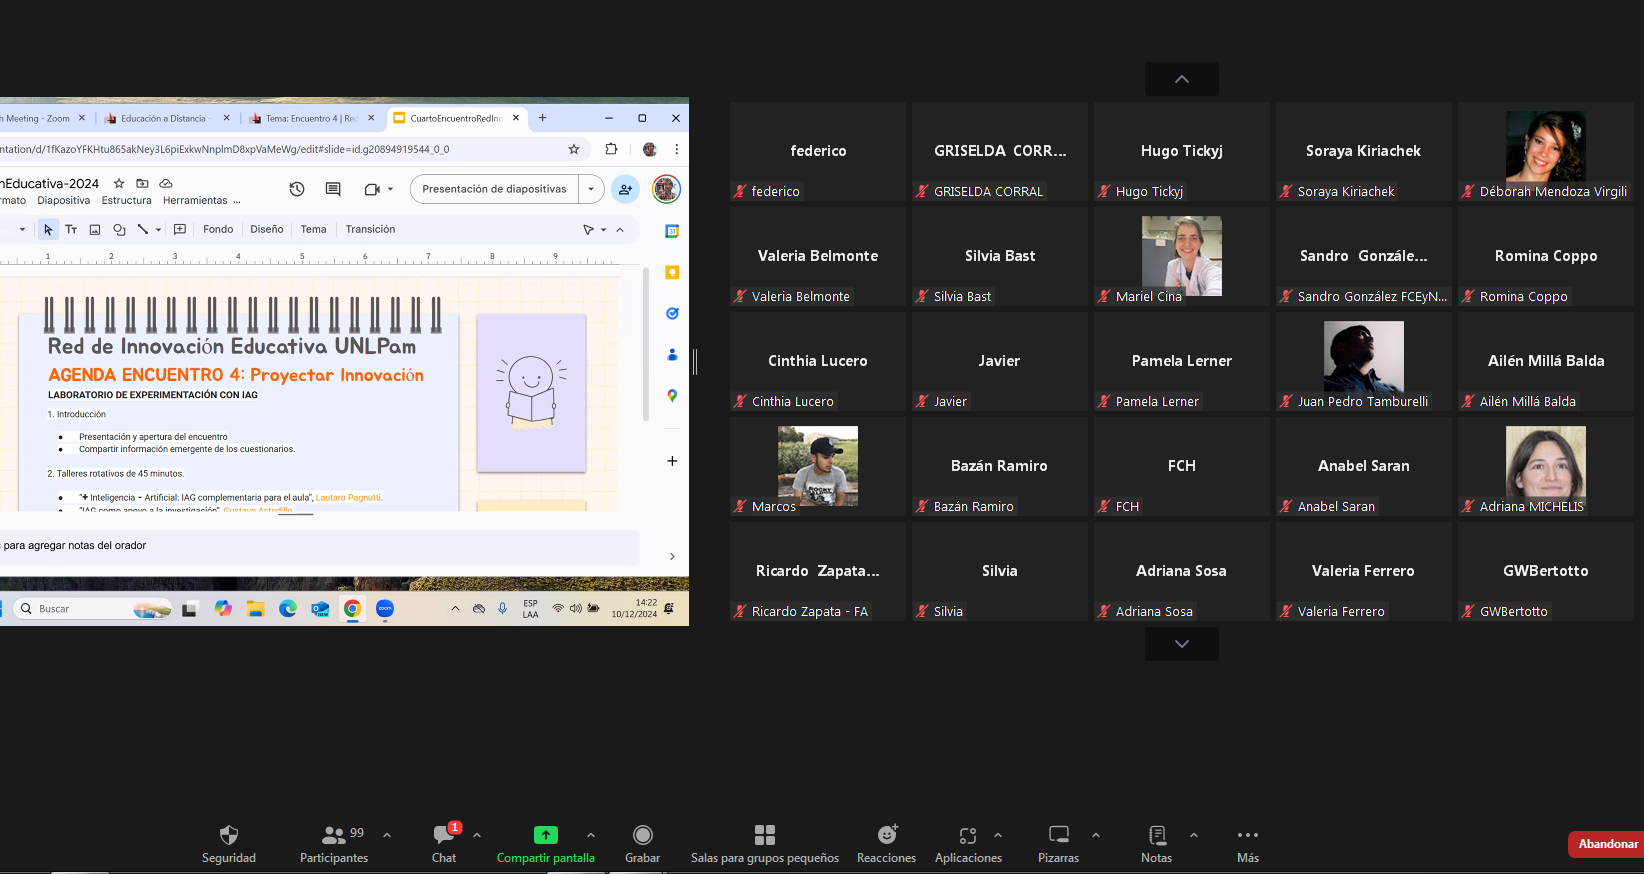This screenshot has height=874, width=1644.
Task: Show the previous page of participants
Action: coord(1182,79)
